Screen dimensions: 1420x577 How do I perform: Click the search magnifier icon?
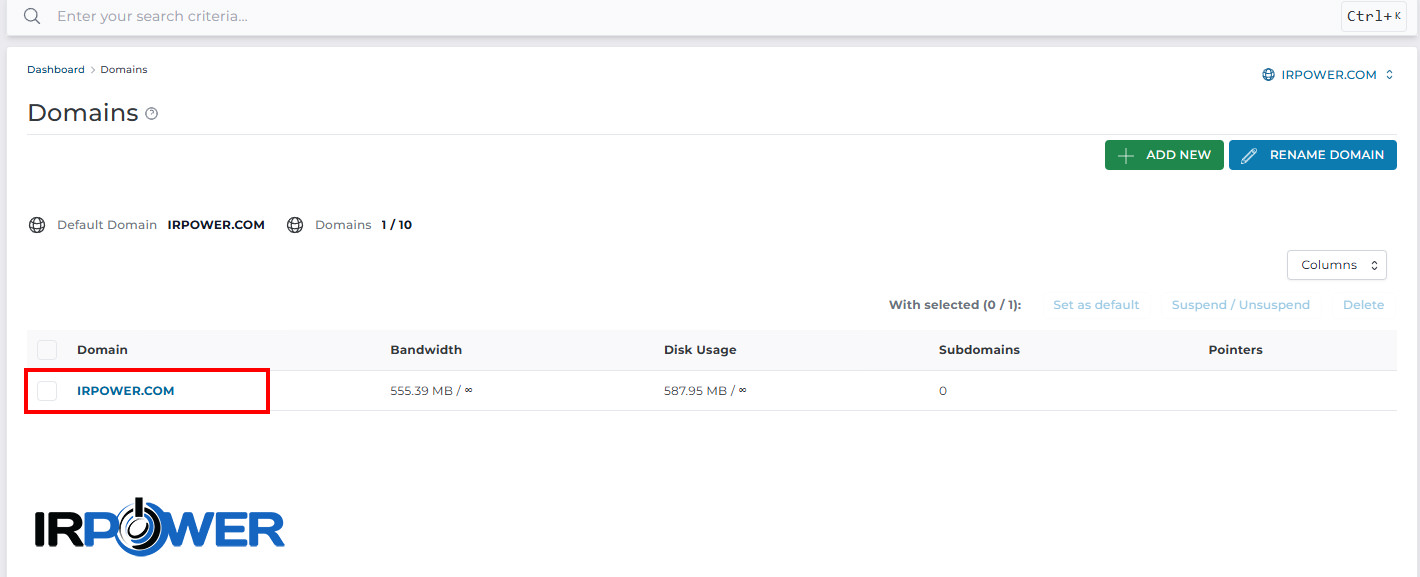[33, 16]
